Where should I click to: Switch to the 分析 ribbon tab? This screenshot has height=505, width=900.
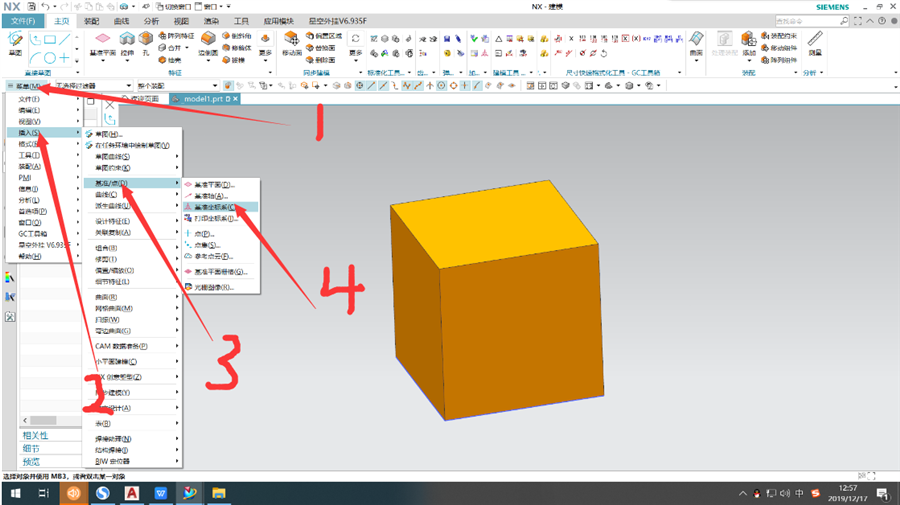coord(152,21)
